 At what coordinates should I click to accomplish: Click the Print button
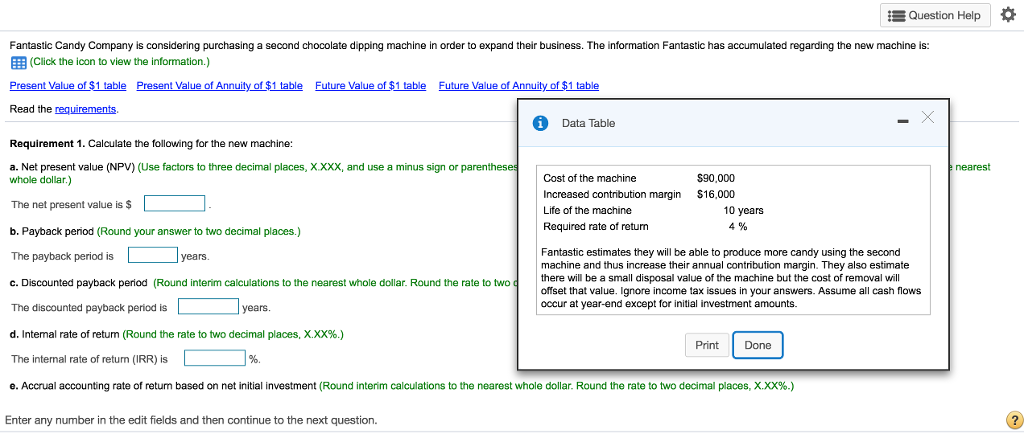tap(707, 345)
